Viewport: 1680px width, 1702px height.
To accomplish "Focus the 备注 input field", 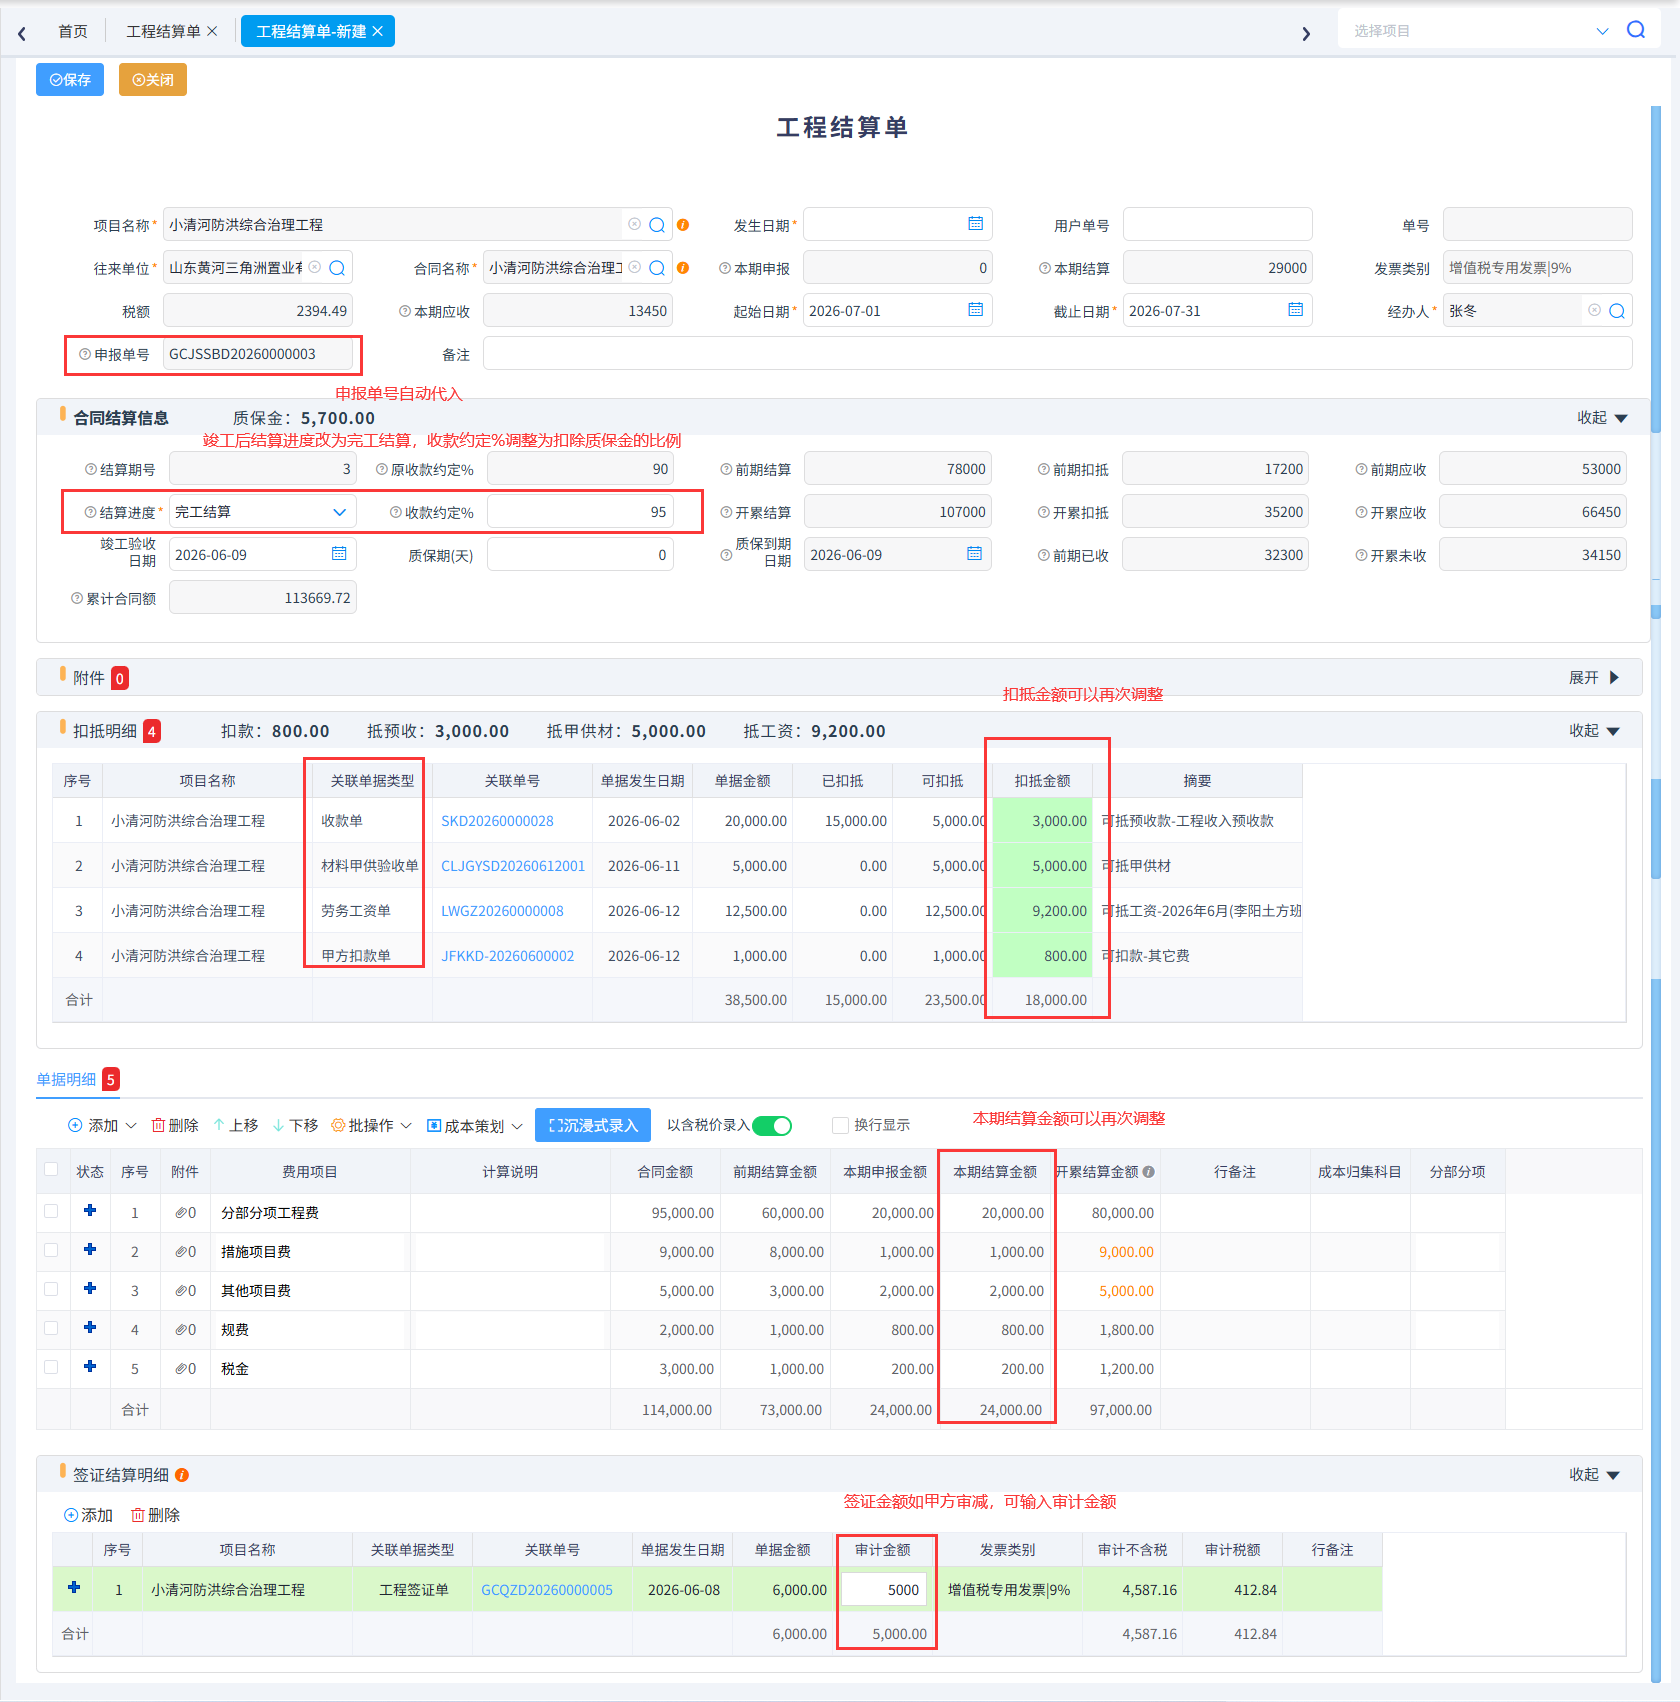I will coord(1057,354).
